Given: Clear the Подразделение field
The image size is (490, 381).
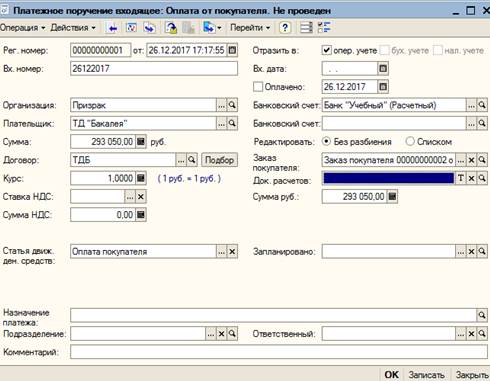Looking at the screenshot, I should pos(222,334).
